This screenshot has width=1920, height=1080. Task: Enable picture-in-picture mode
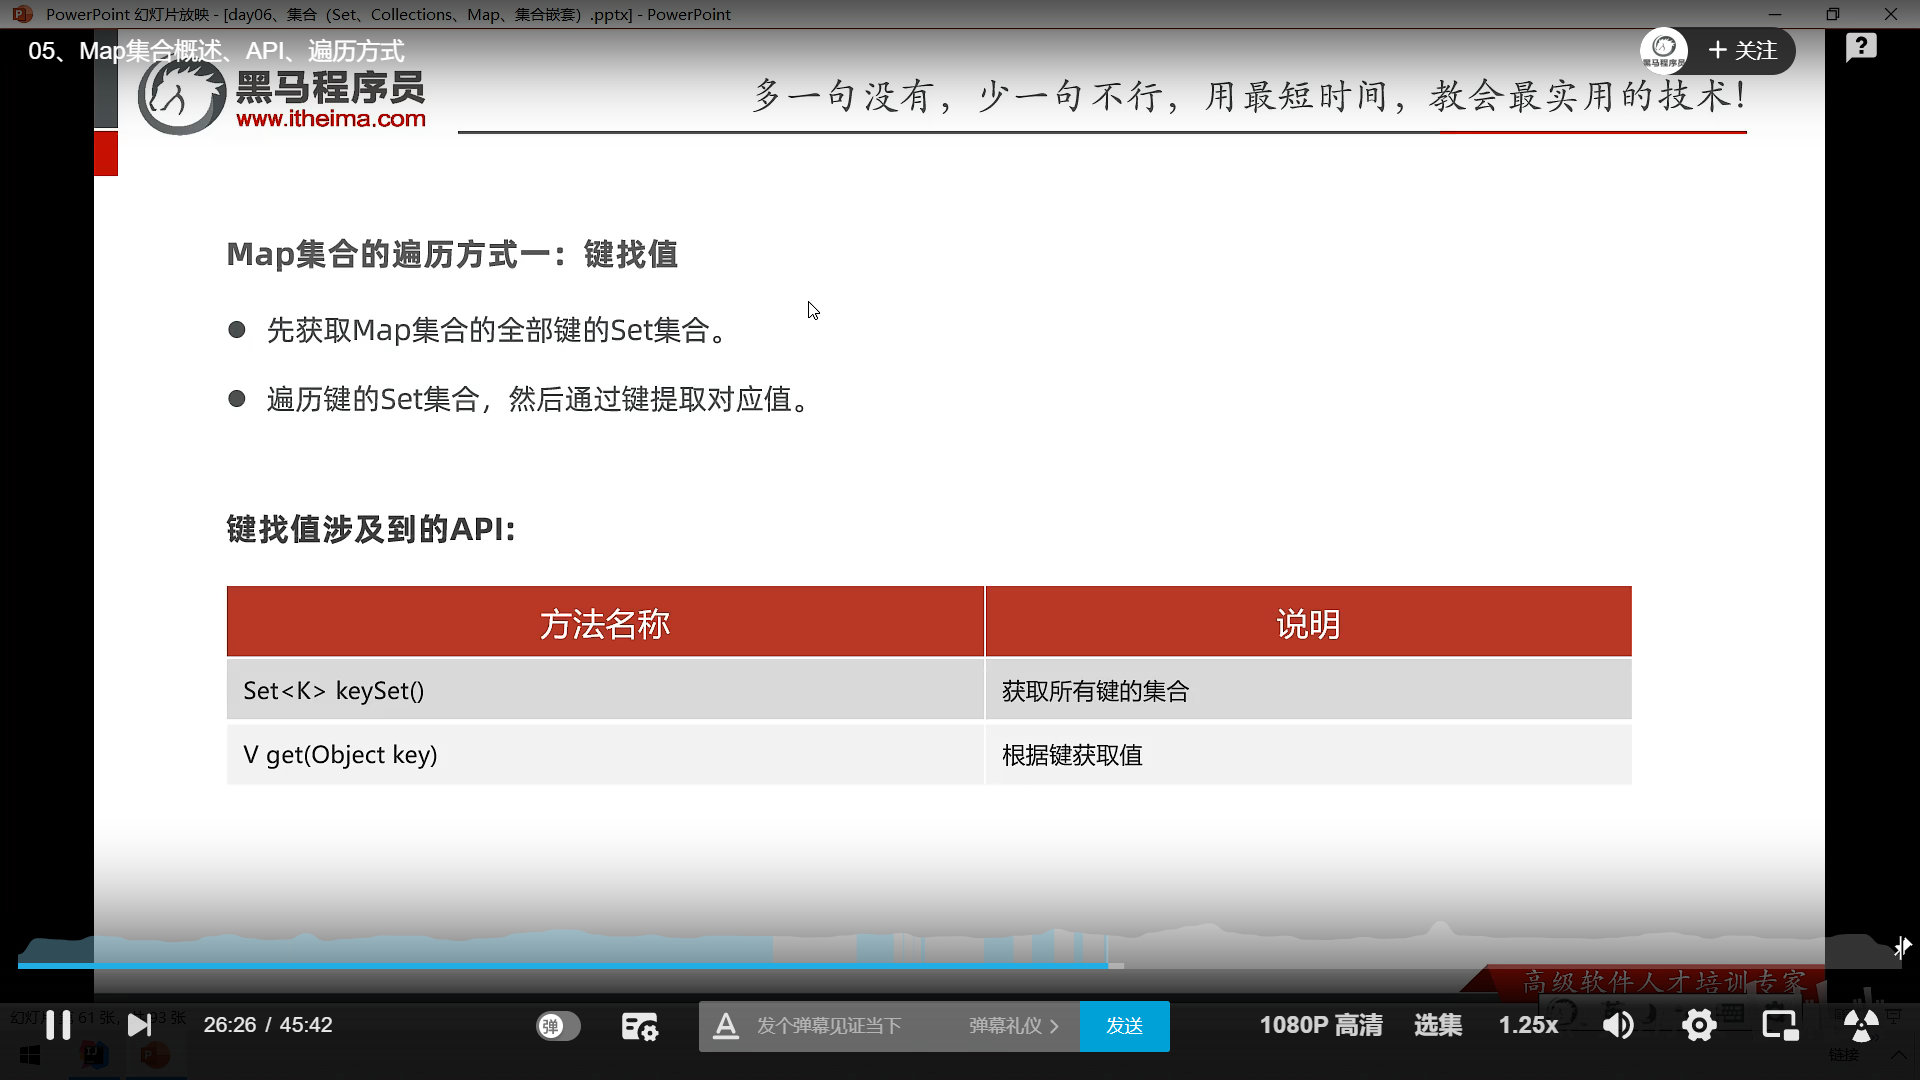(x=1779, y=1025)
